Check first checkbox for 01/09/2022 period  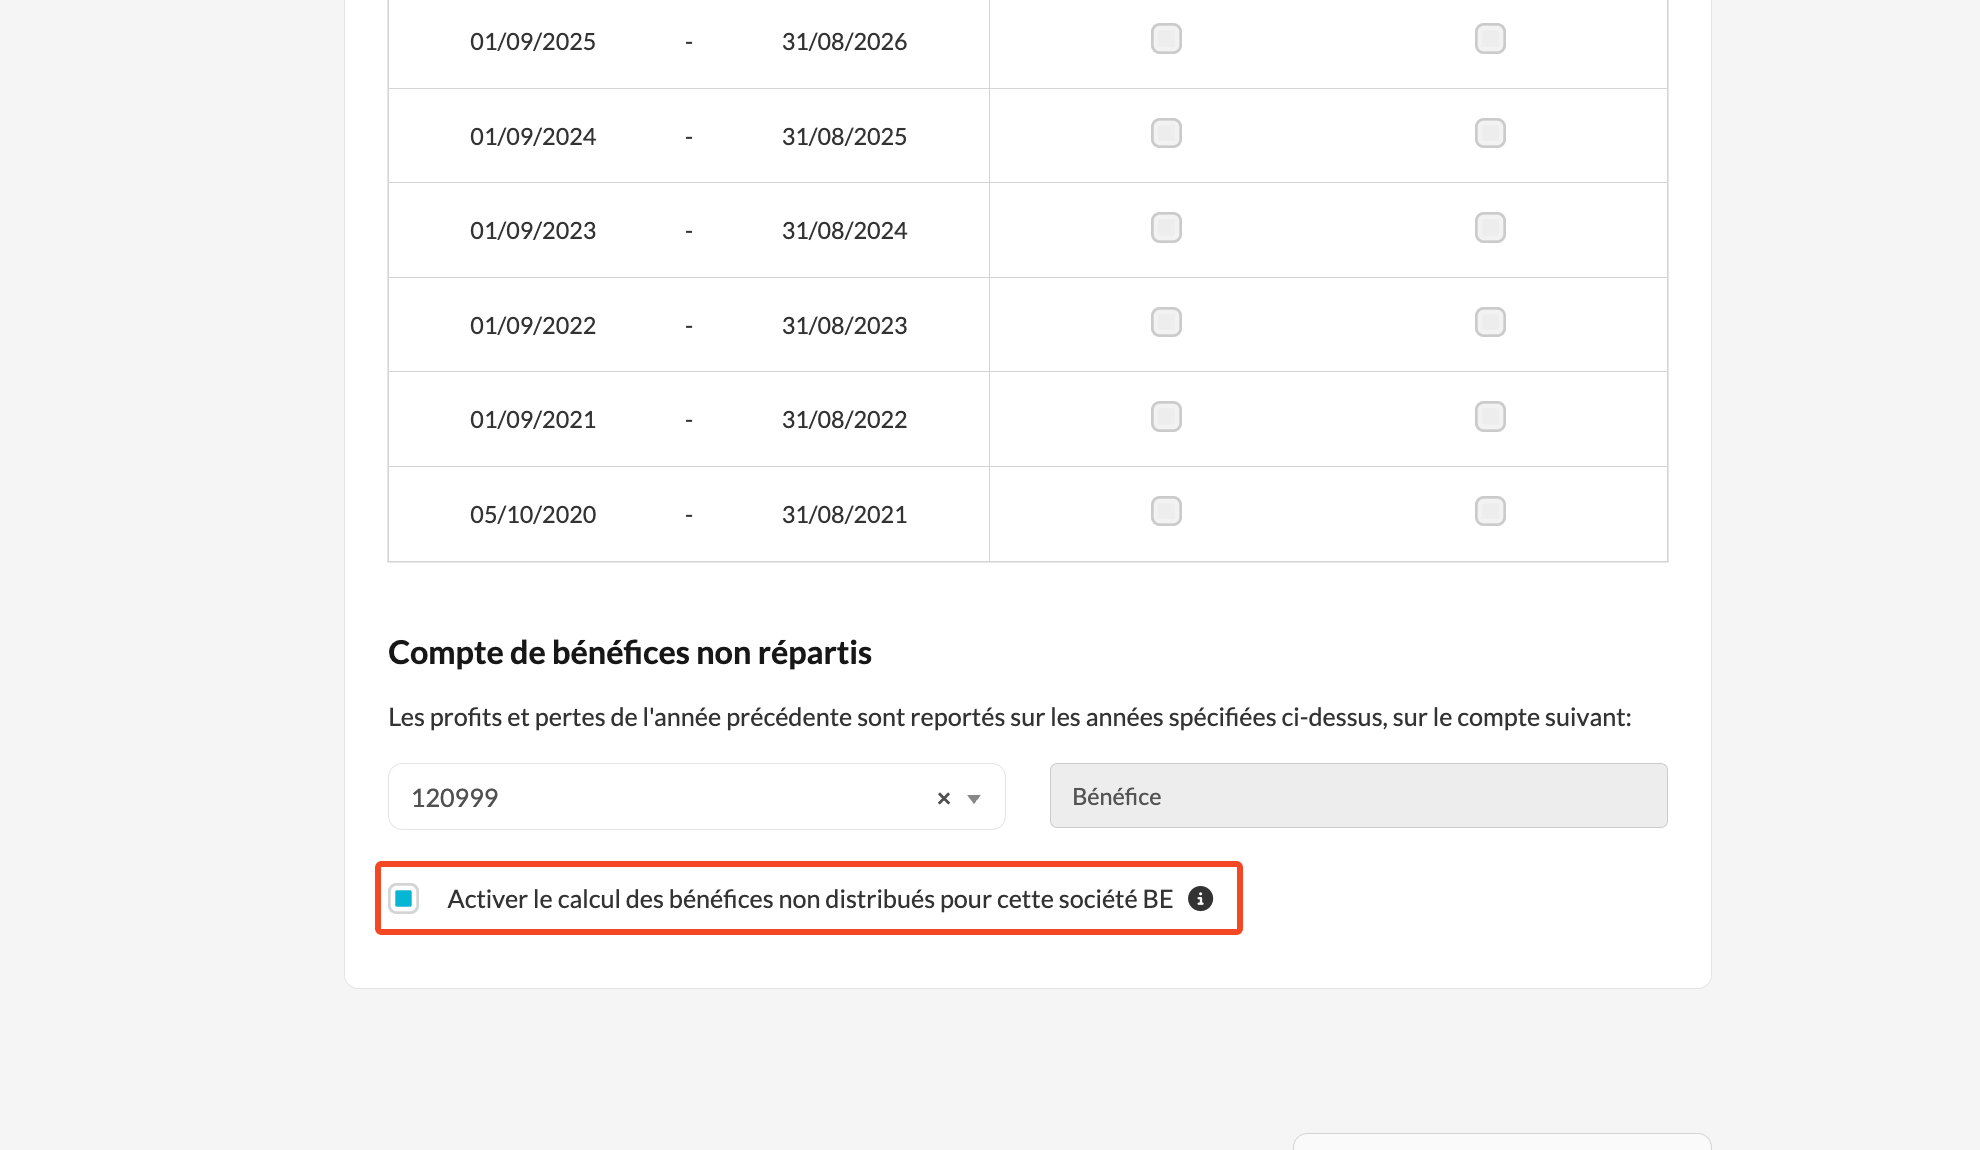click(1166, 323)
